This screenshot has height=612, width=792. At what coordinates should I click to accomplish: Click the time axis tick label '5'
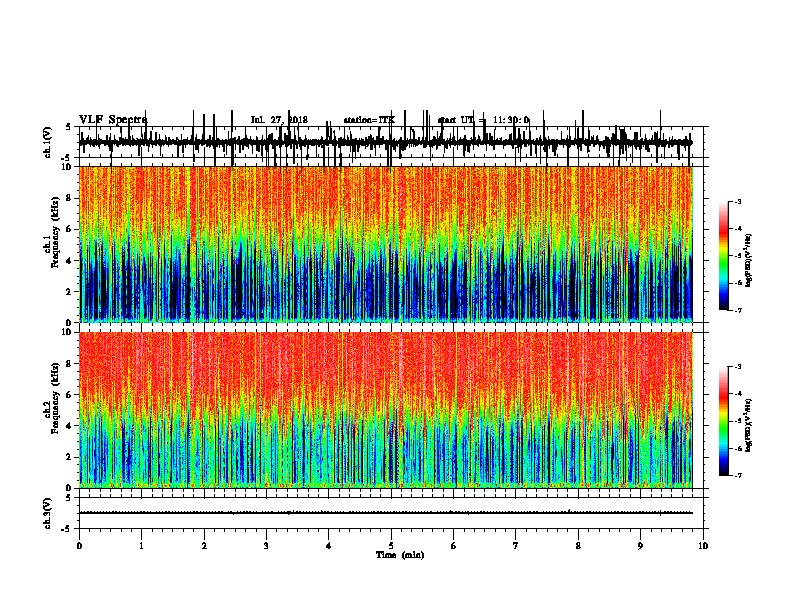(391, 545)
